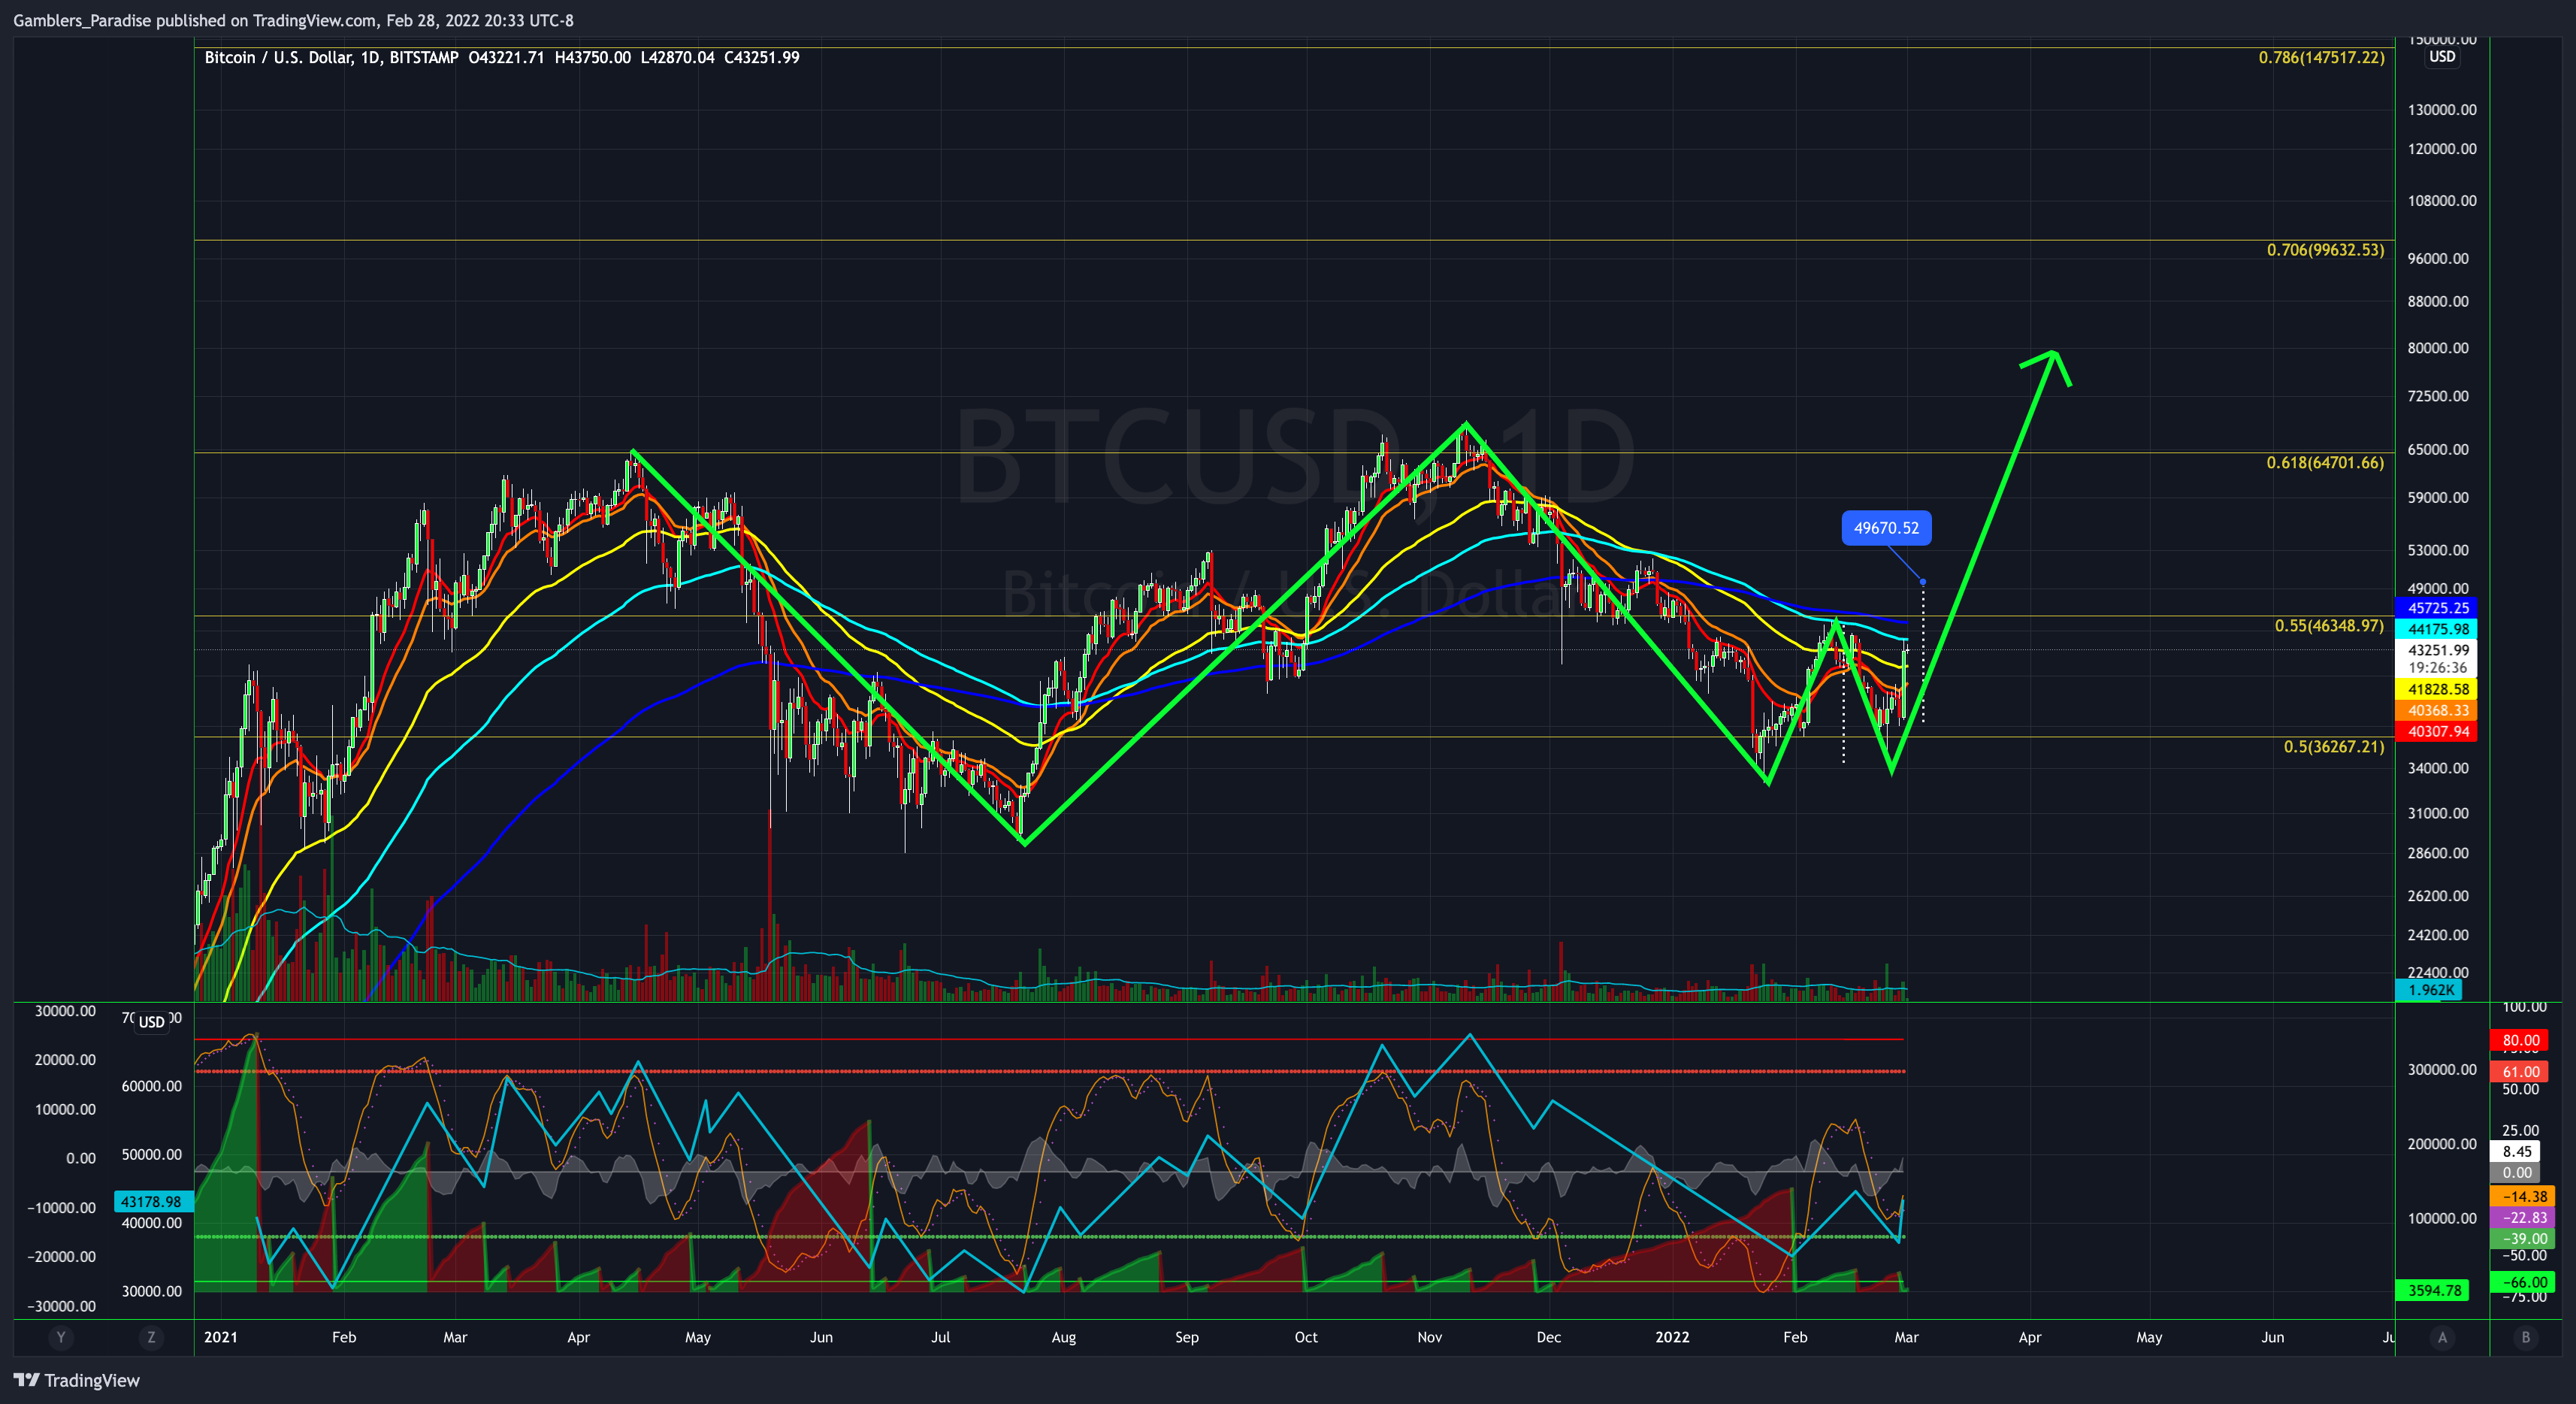Click the 24200.00 price axis tick
The width and height of the screenshot is (2576, 1404).
pos(2438,935)
